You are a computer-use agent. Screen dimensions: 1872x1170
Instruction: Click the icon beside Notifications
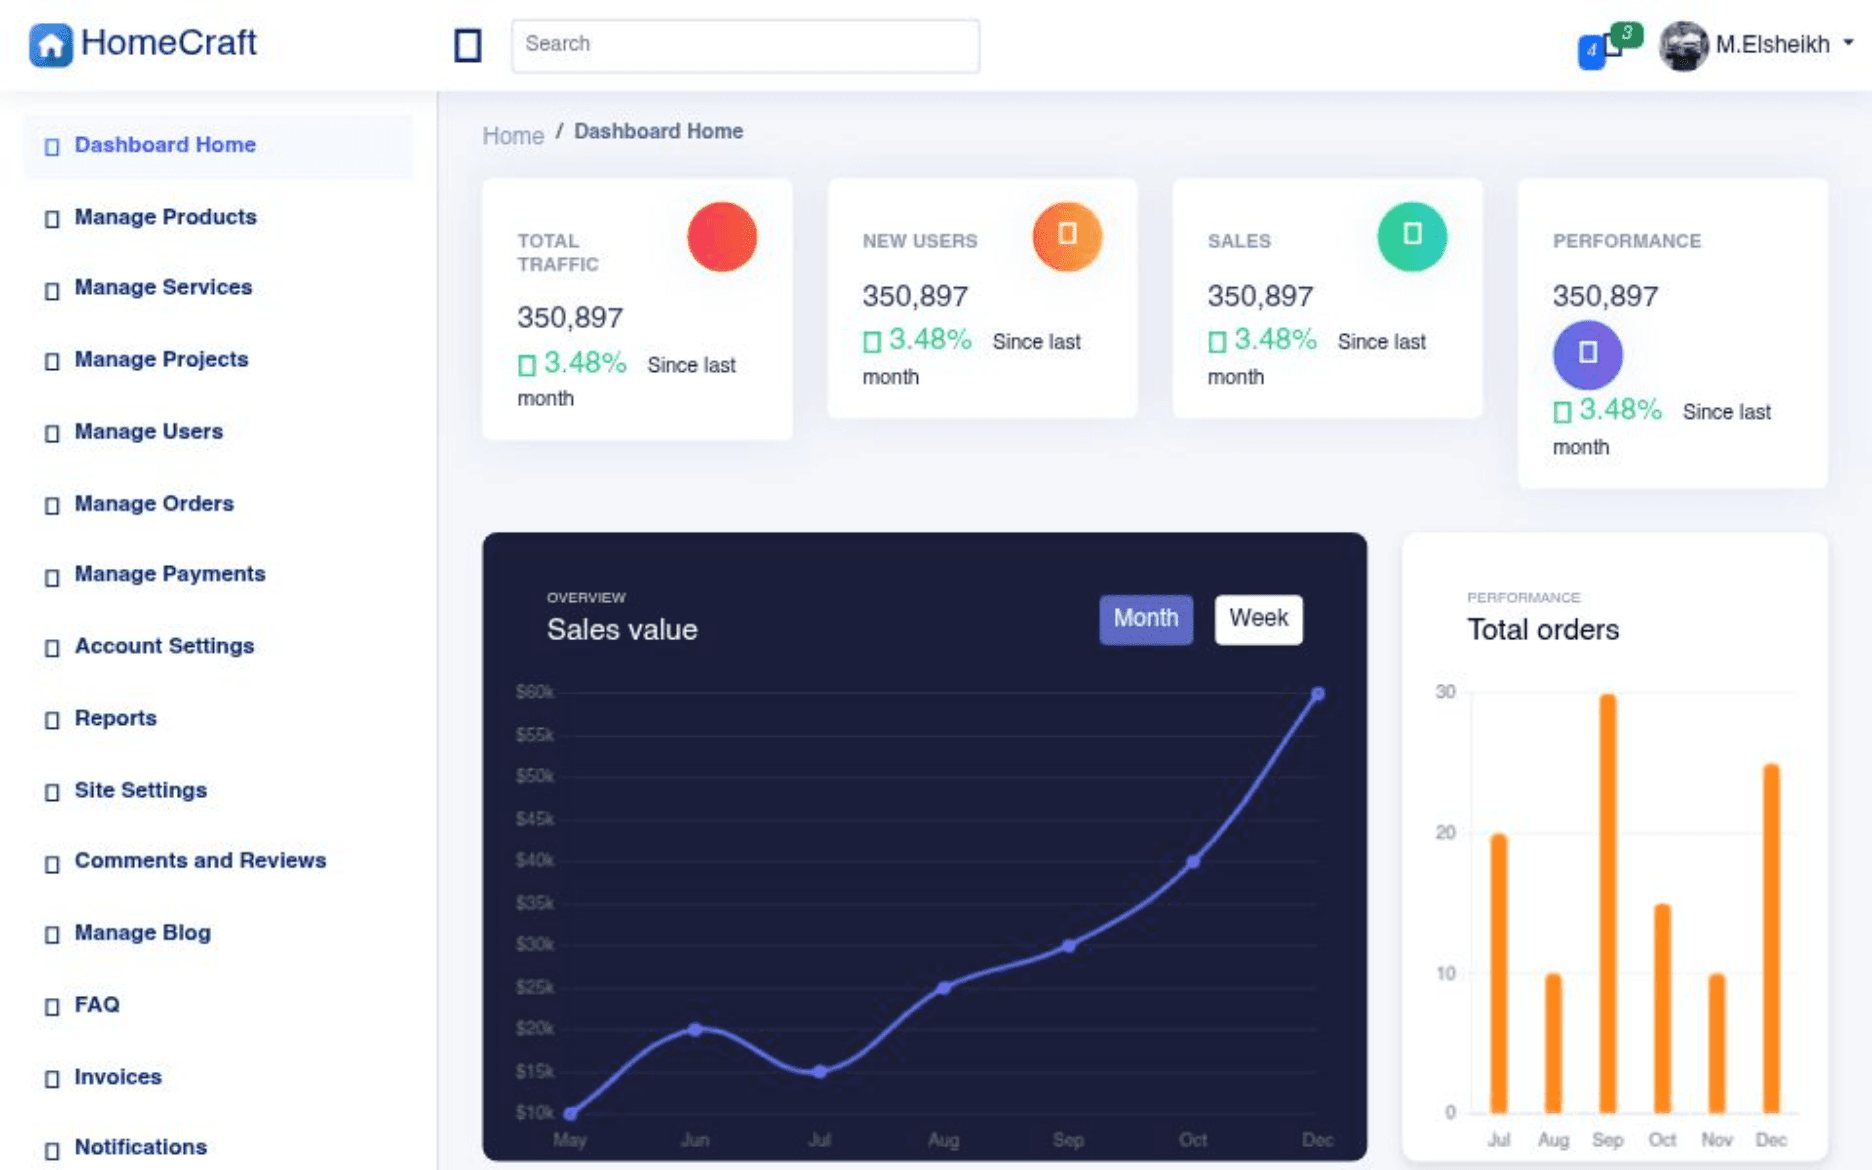click(x=52, y=1151)
